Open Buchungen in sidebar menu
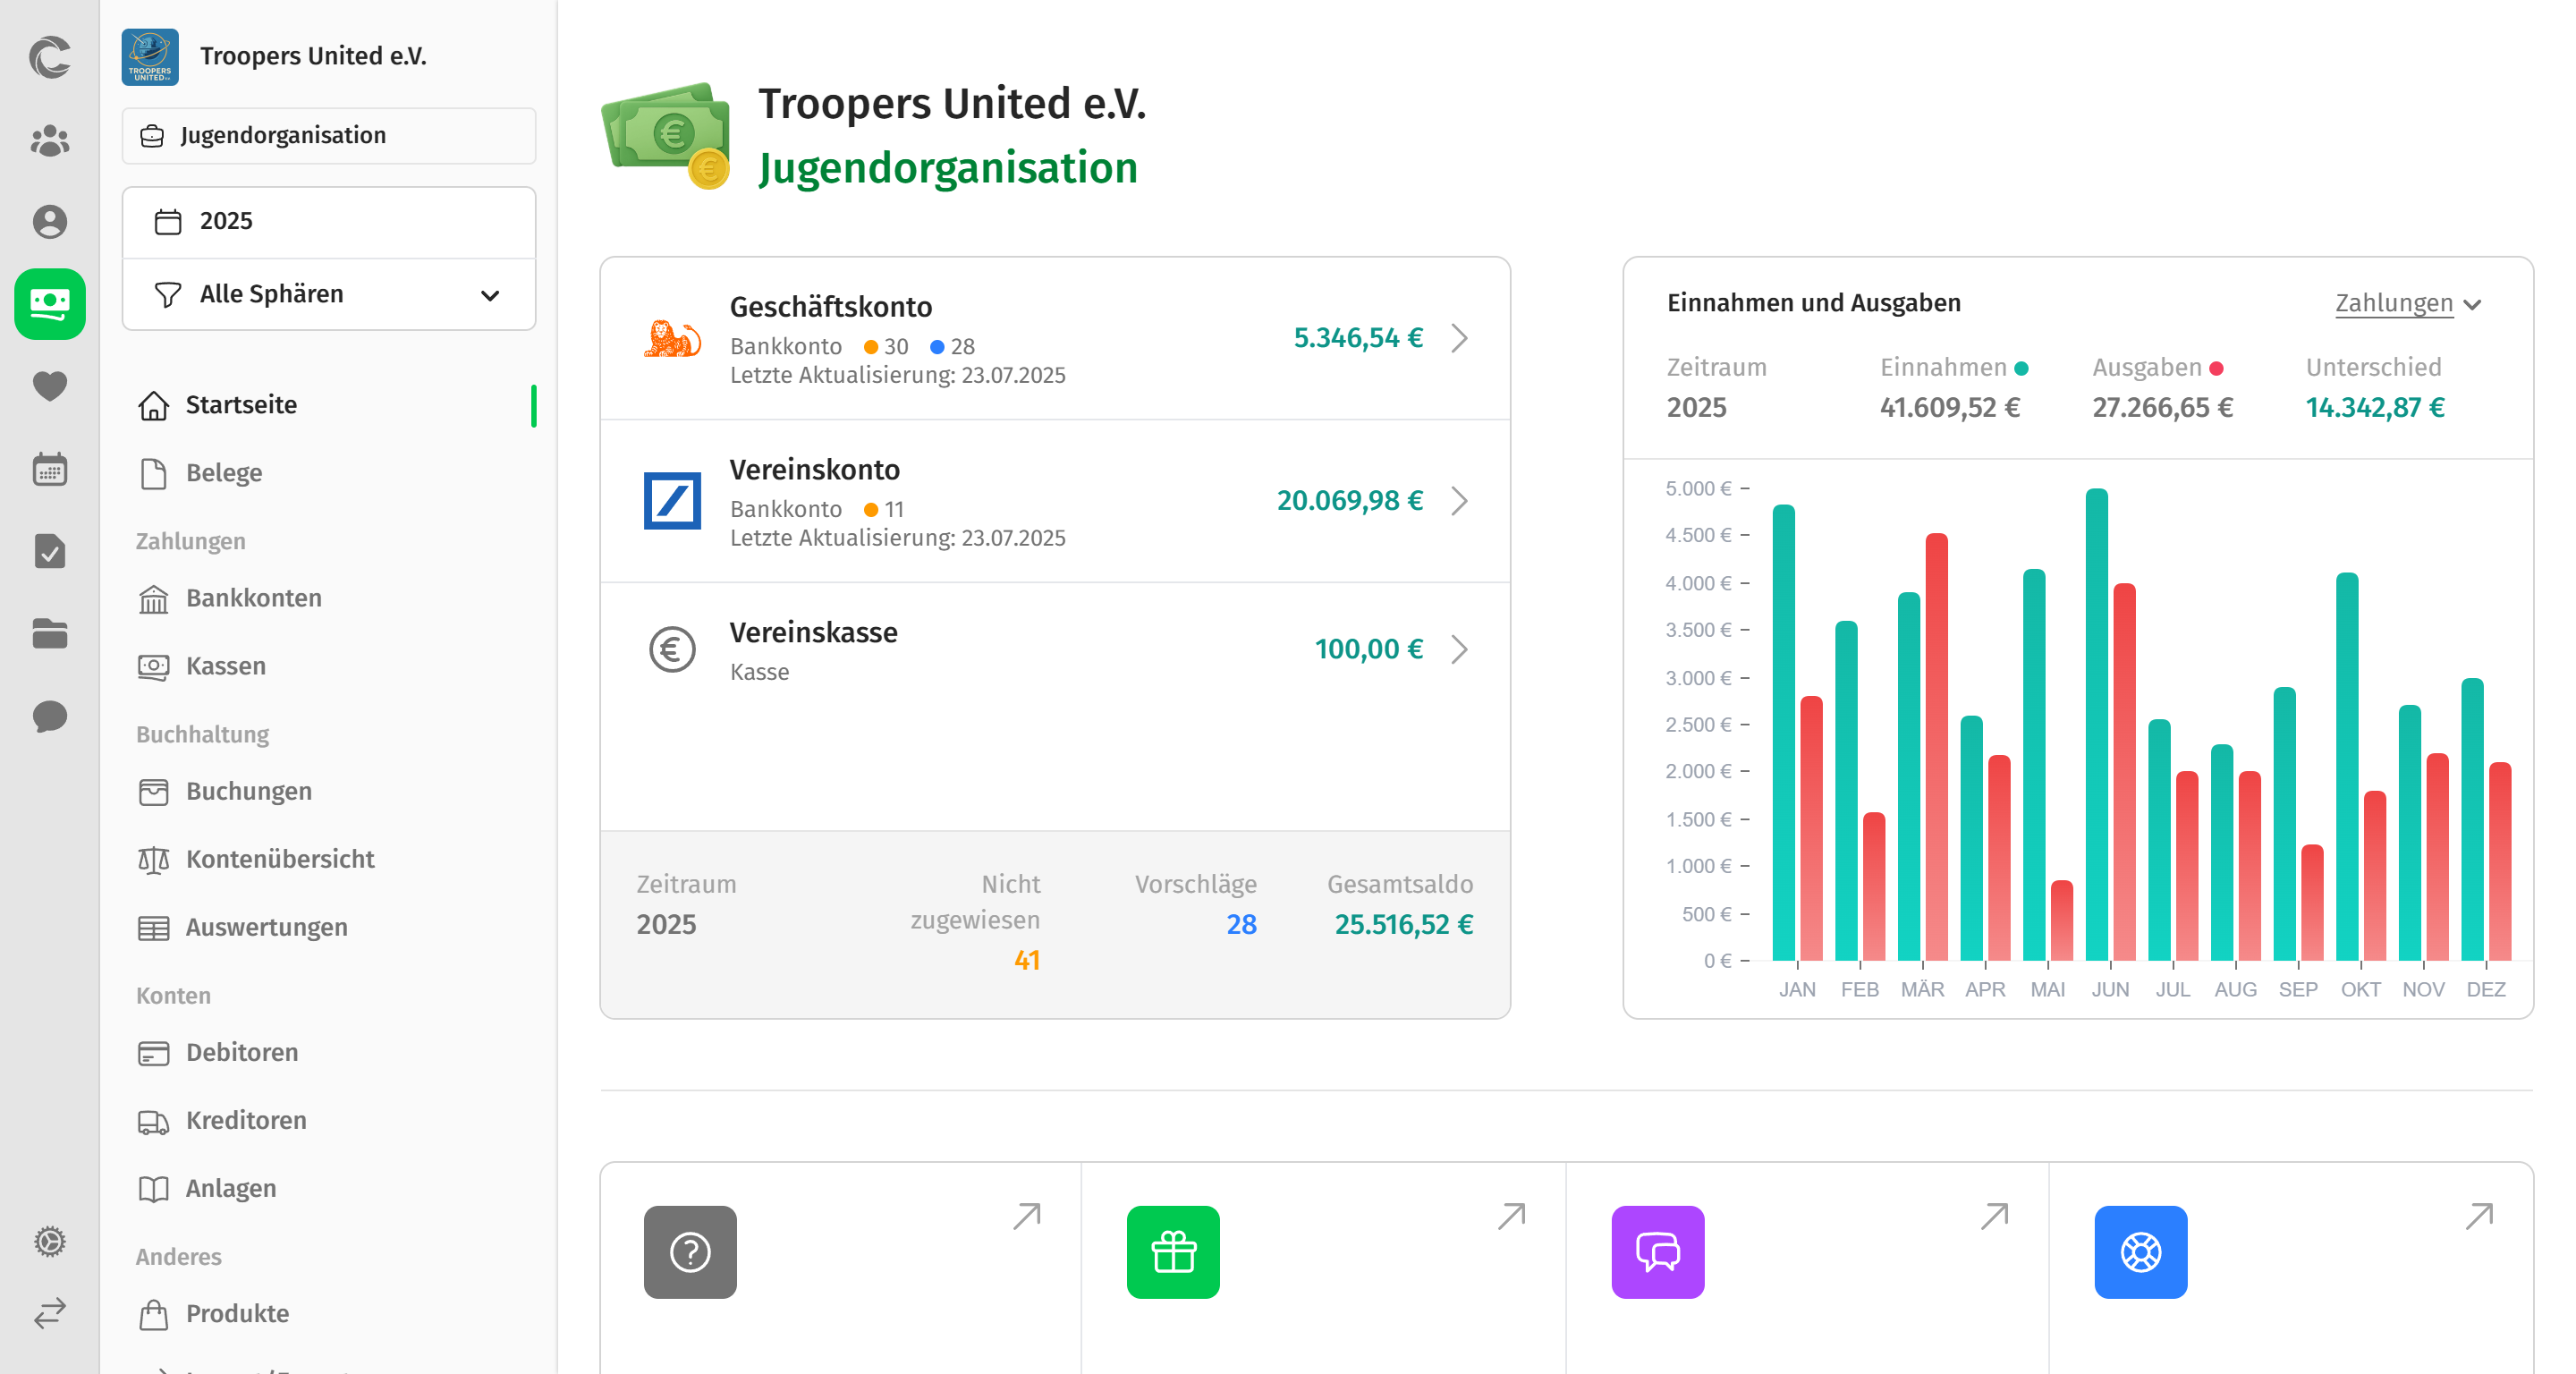The image size is (2576, 1374). point(248,791)
